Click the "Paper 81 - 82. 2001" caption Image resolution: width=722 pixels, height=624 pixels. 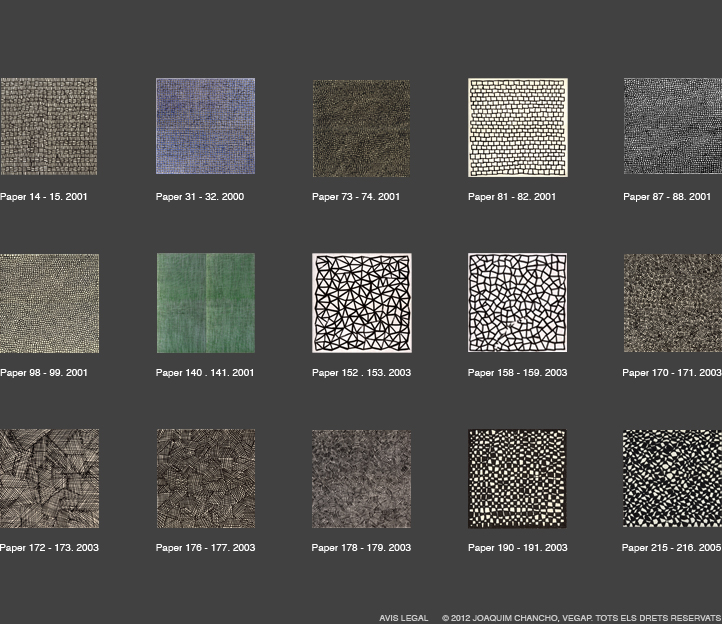[511, 197]
